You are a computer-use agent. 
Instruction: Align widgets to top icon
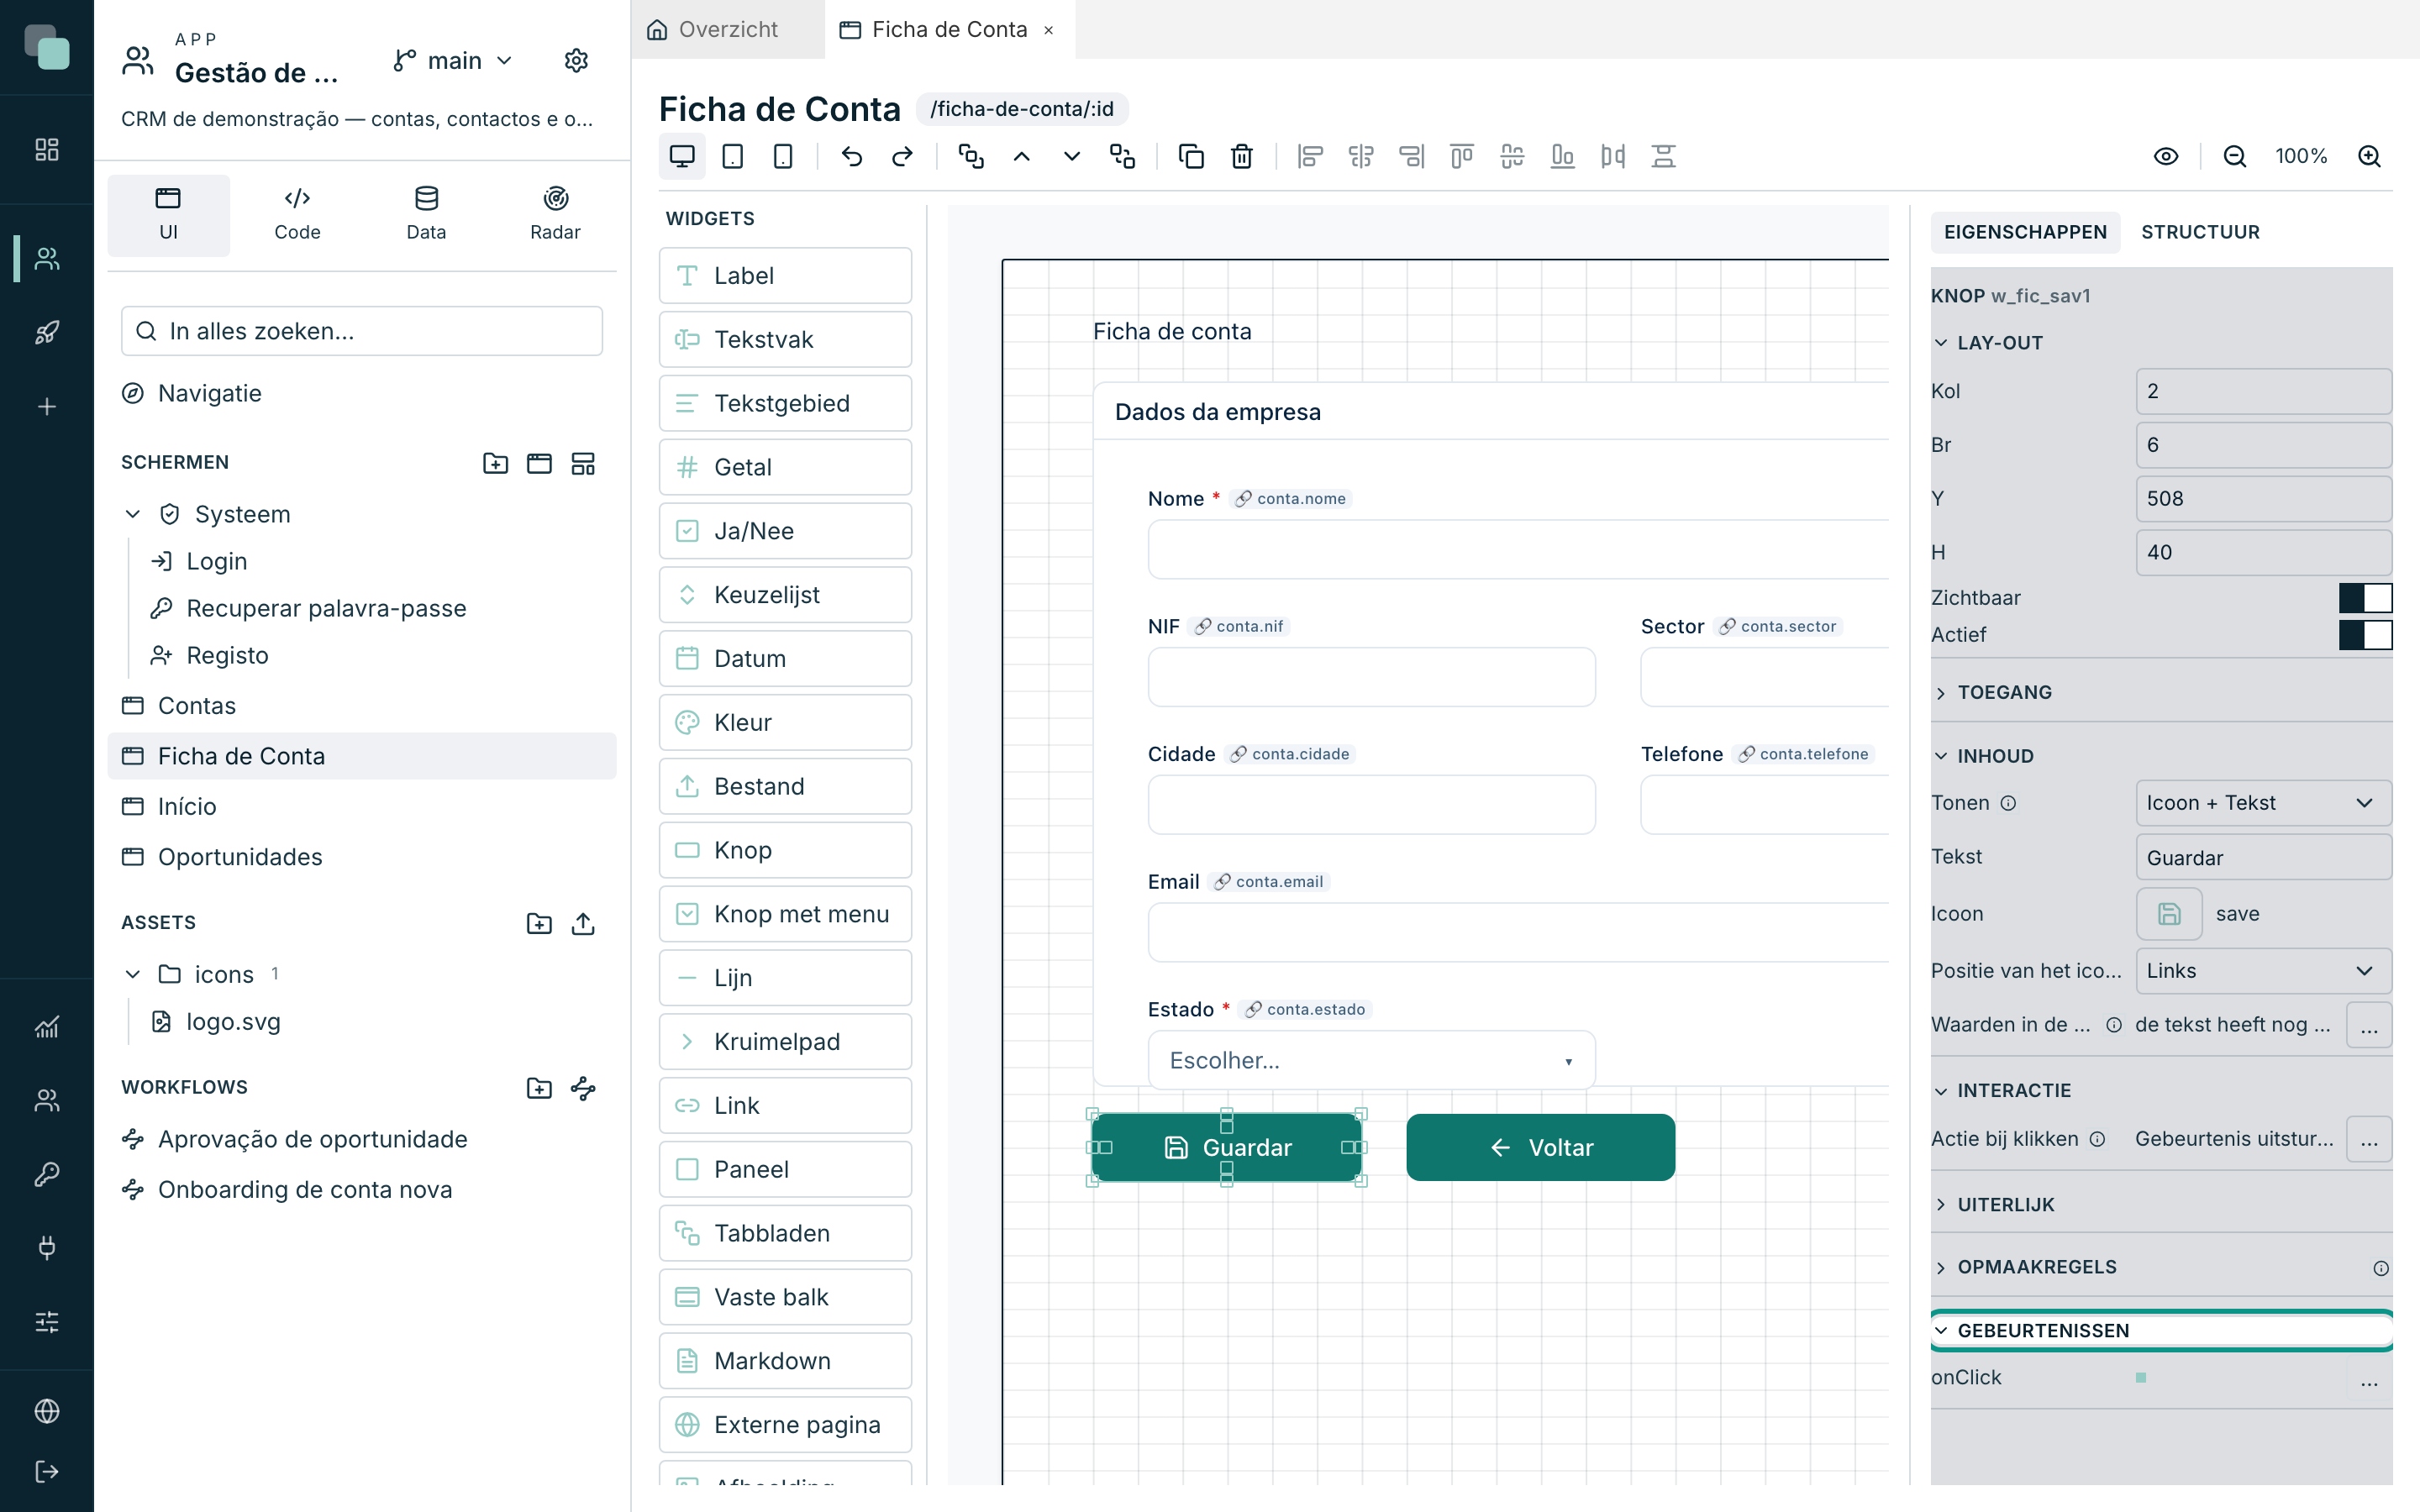click(x=1462, y=156)
